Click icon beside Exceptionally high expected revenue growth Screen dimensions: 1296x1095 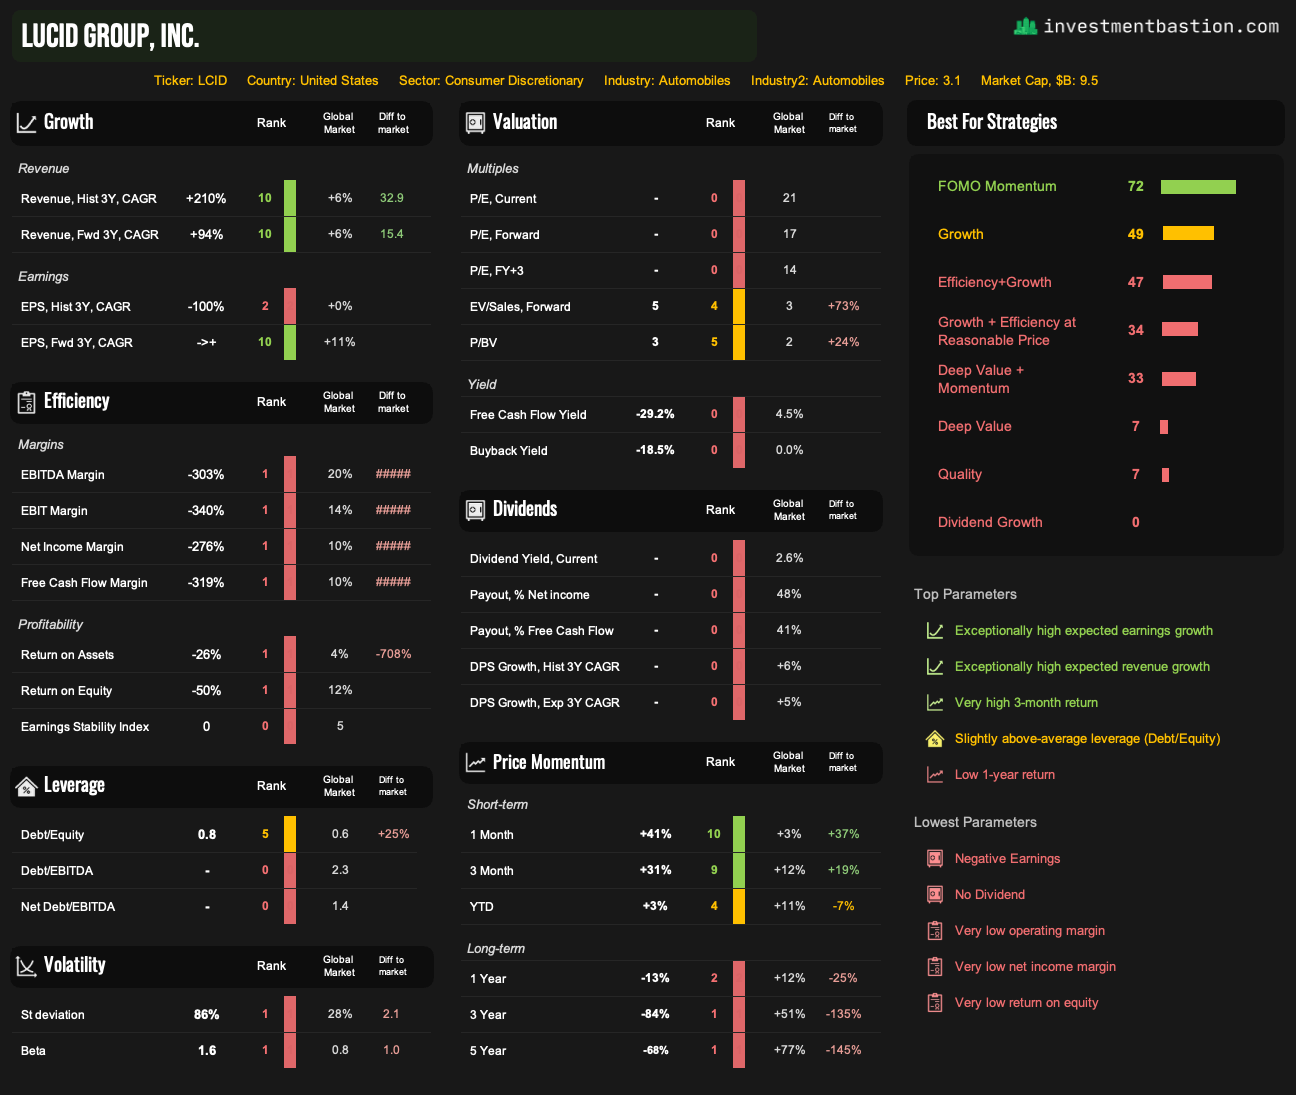pos(935,667)
